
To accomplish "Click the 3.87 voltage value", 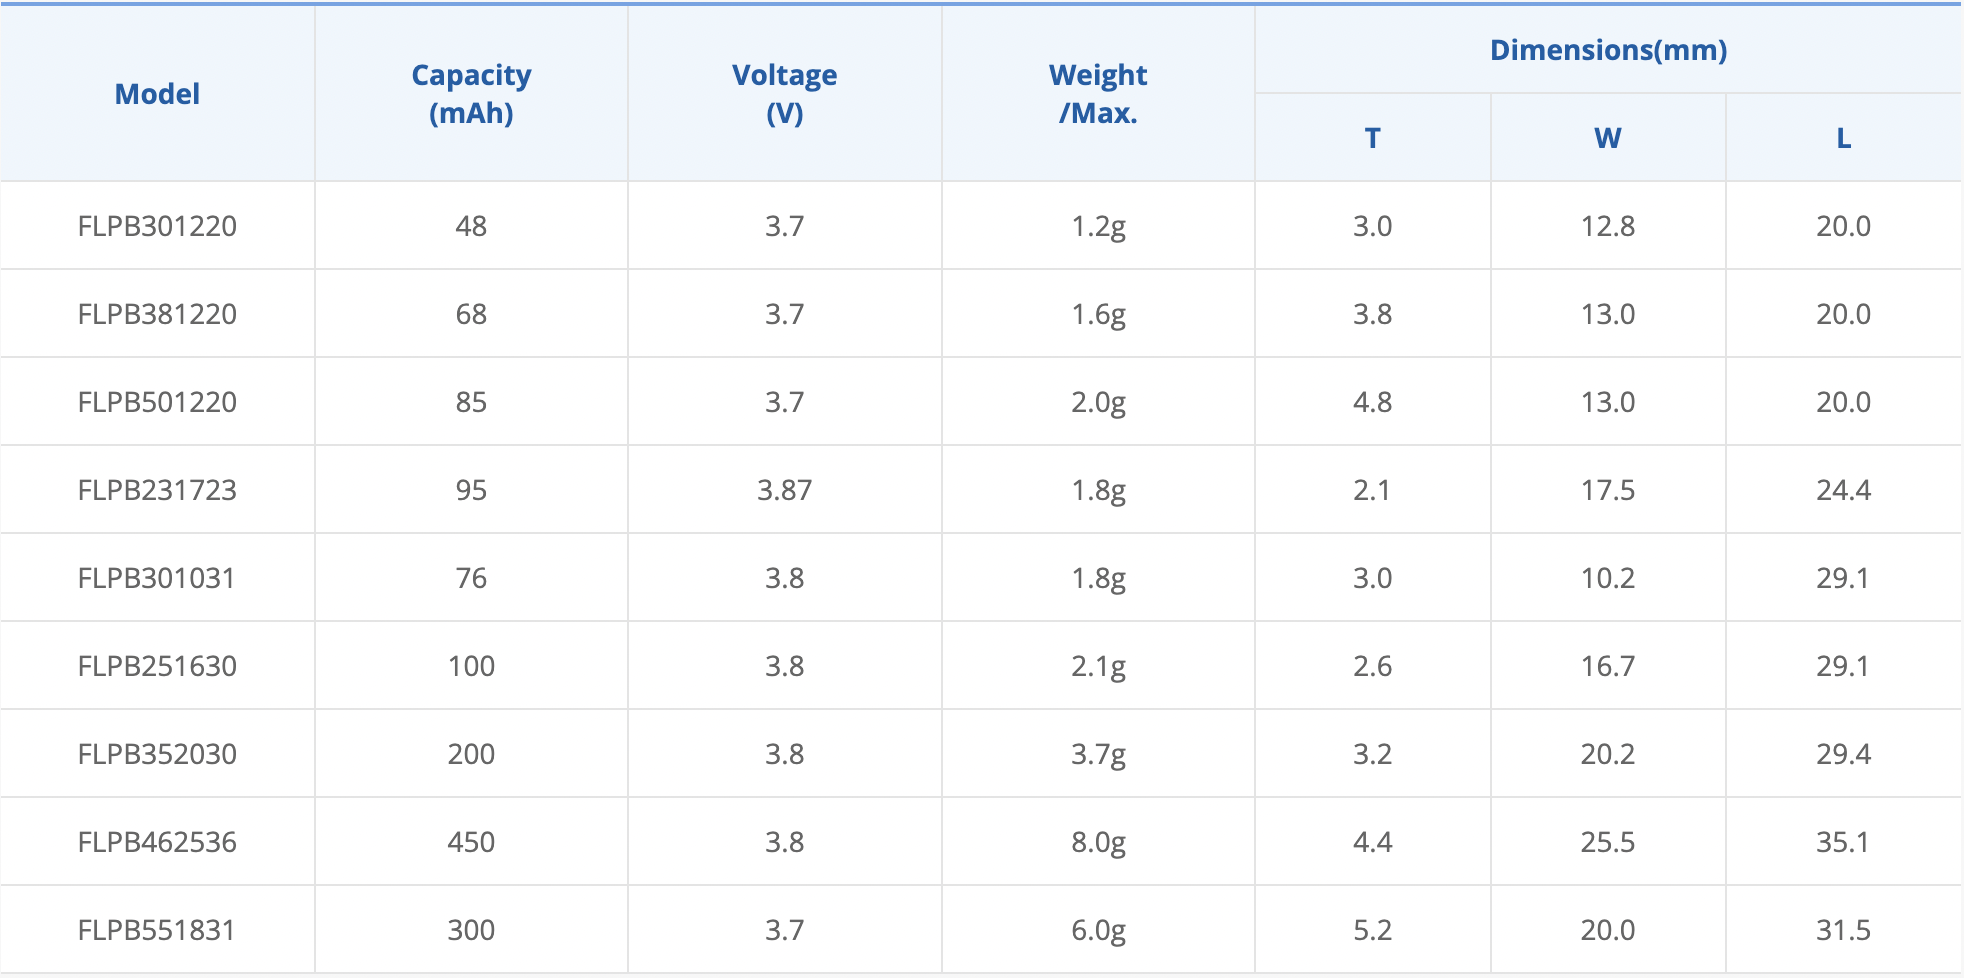I will coord(784,490).
